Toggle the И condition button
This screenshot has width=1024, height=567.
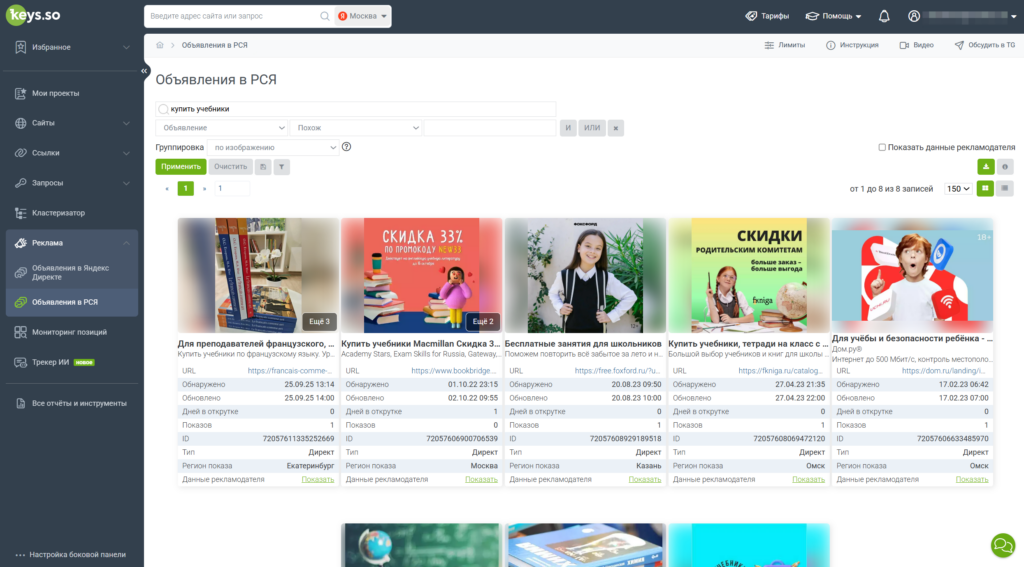pyautogui.click(x=568, y=128)
